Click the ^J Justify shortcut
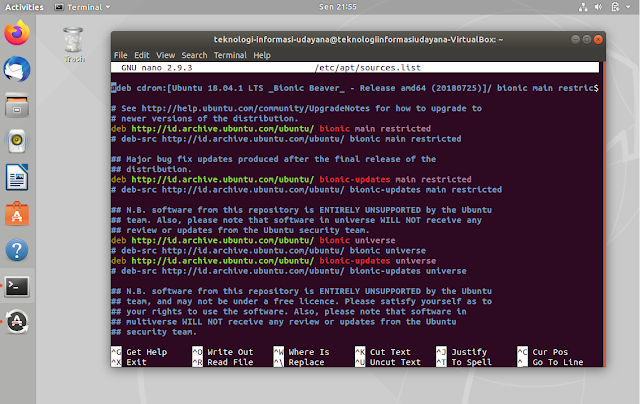 pos(461,352)
